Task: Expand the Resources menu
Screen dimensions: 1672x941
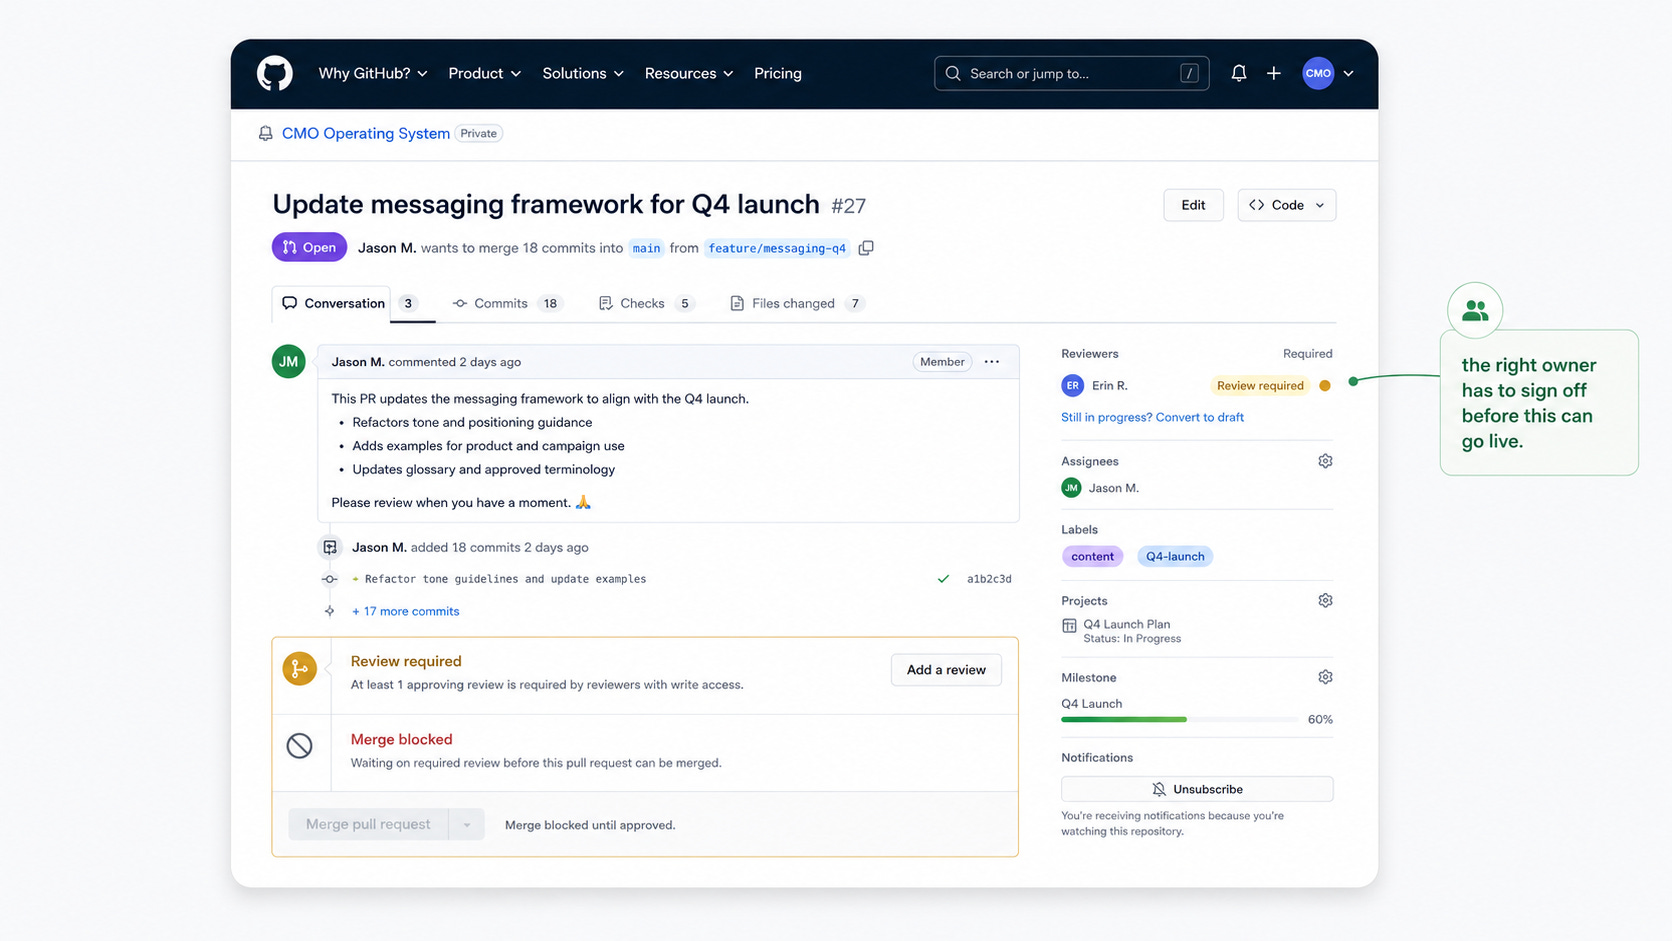Action: tap(689, 73)
